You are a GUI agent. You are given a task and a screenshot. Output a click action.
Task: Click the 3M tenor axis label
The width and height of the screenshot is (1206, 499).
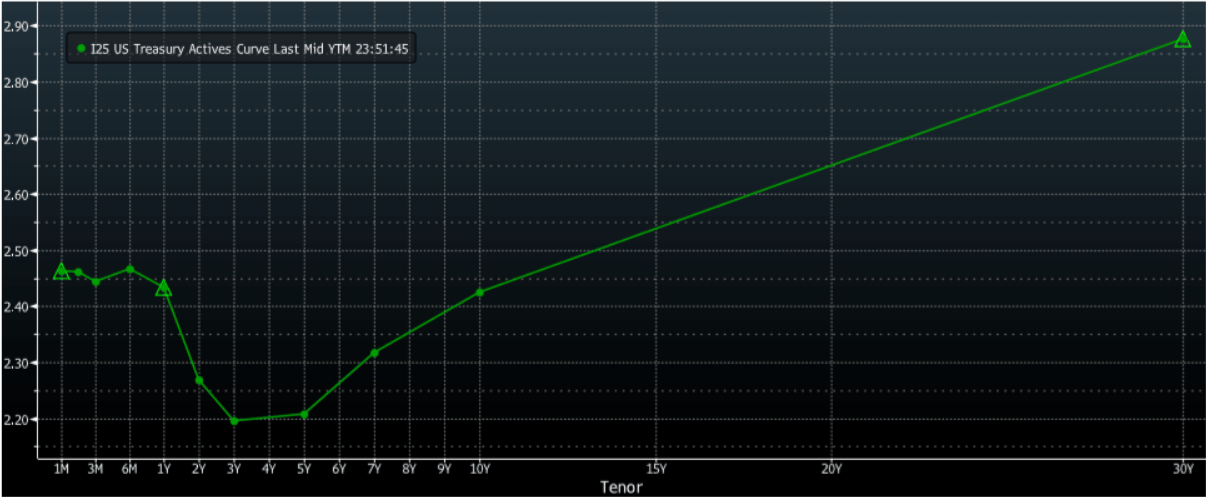(95, 468)
